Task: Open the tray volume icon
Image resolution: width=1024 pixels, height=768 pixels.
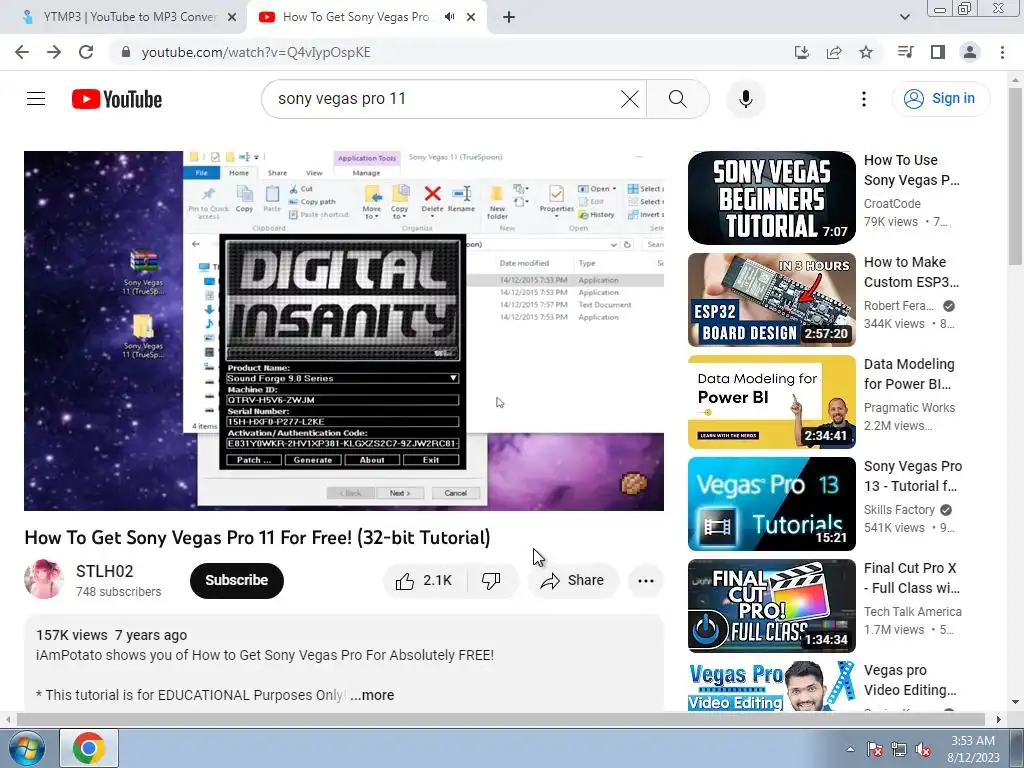Action: click(923, 749)
